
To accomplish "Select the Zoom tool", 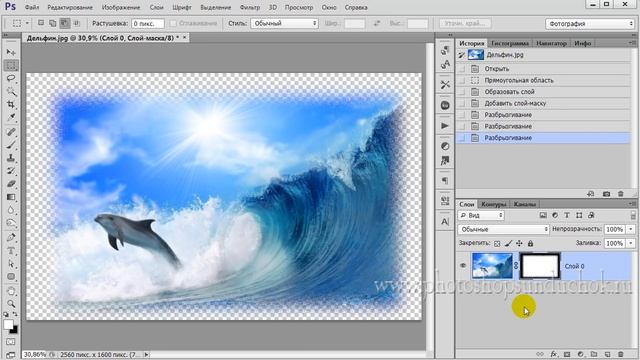I will [11, 304].
